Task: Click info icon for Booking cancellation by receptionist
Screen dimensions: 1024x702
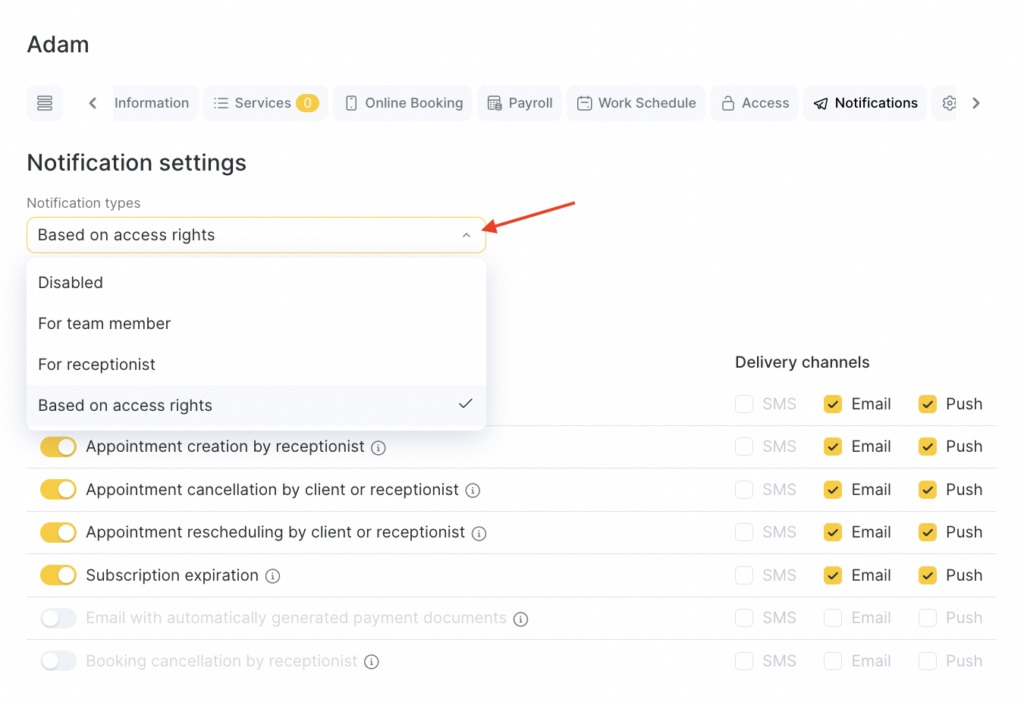Action: point(371,662)
